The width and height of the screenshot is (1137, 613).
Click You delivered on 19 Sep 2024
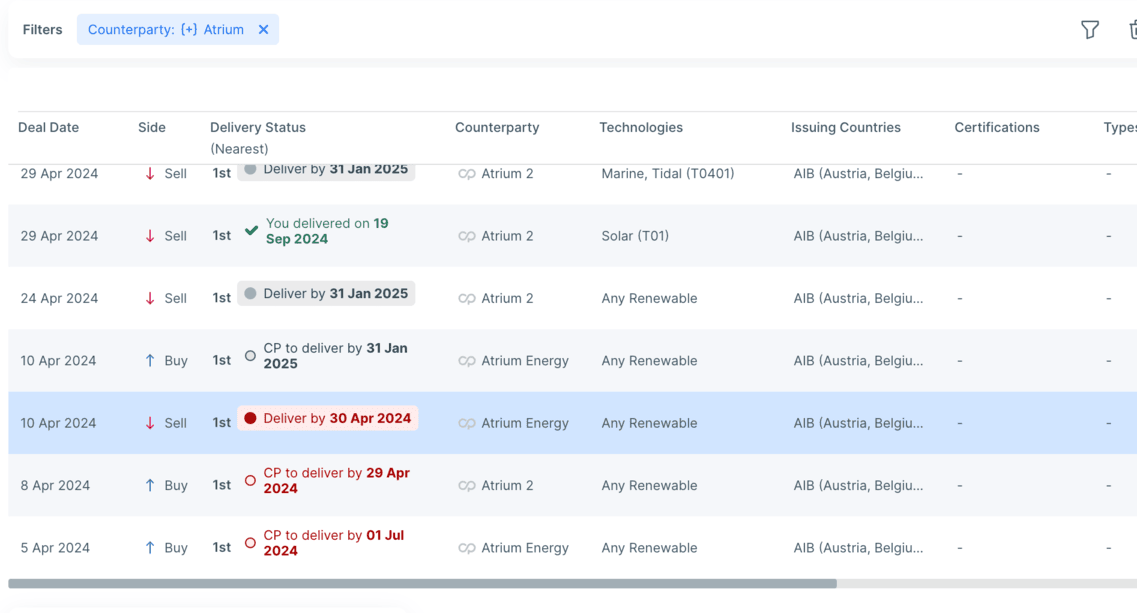[x=327, y=231]
